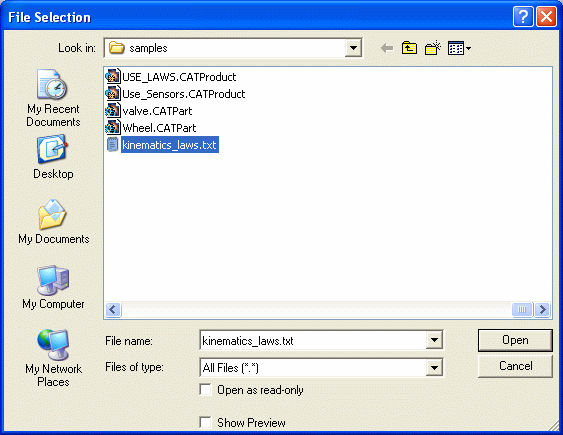Image resolution: width=563 pixels, height=435 pixels.
Task: Open the View menu icon
Action: (x=459, y=48)
